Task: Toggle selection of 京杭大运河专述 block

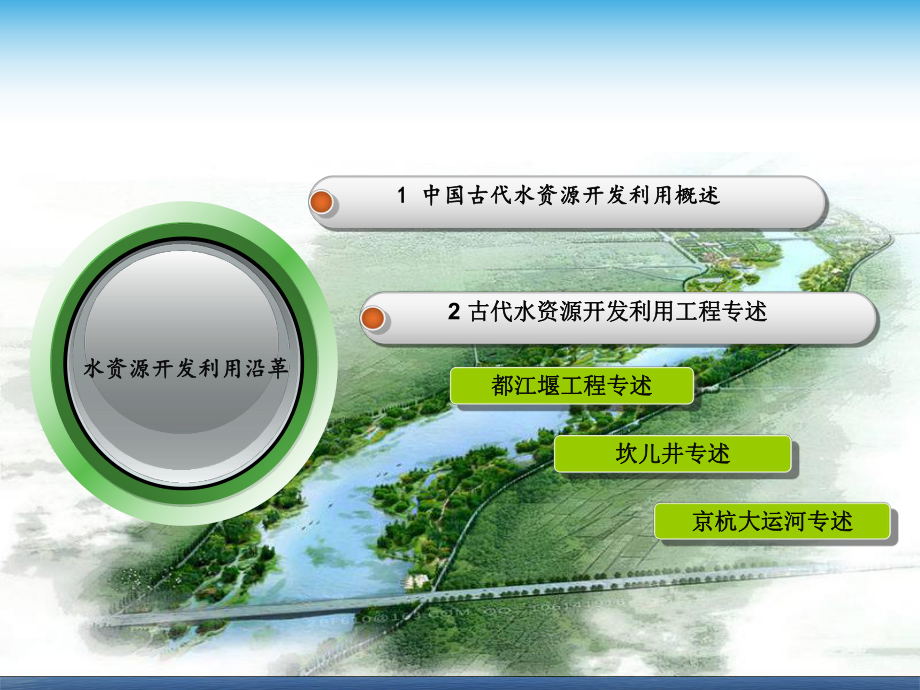Action: tap(772, 519)
